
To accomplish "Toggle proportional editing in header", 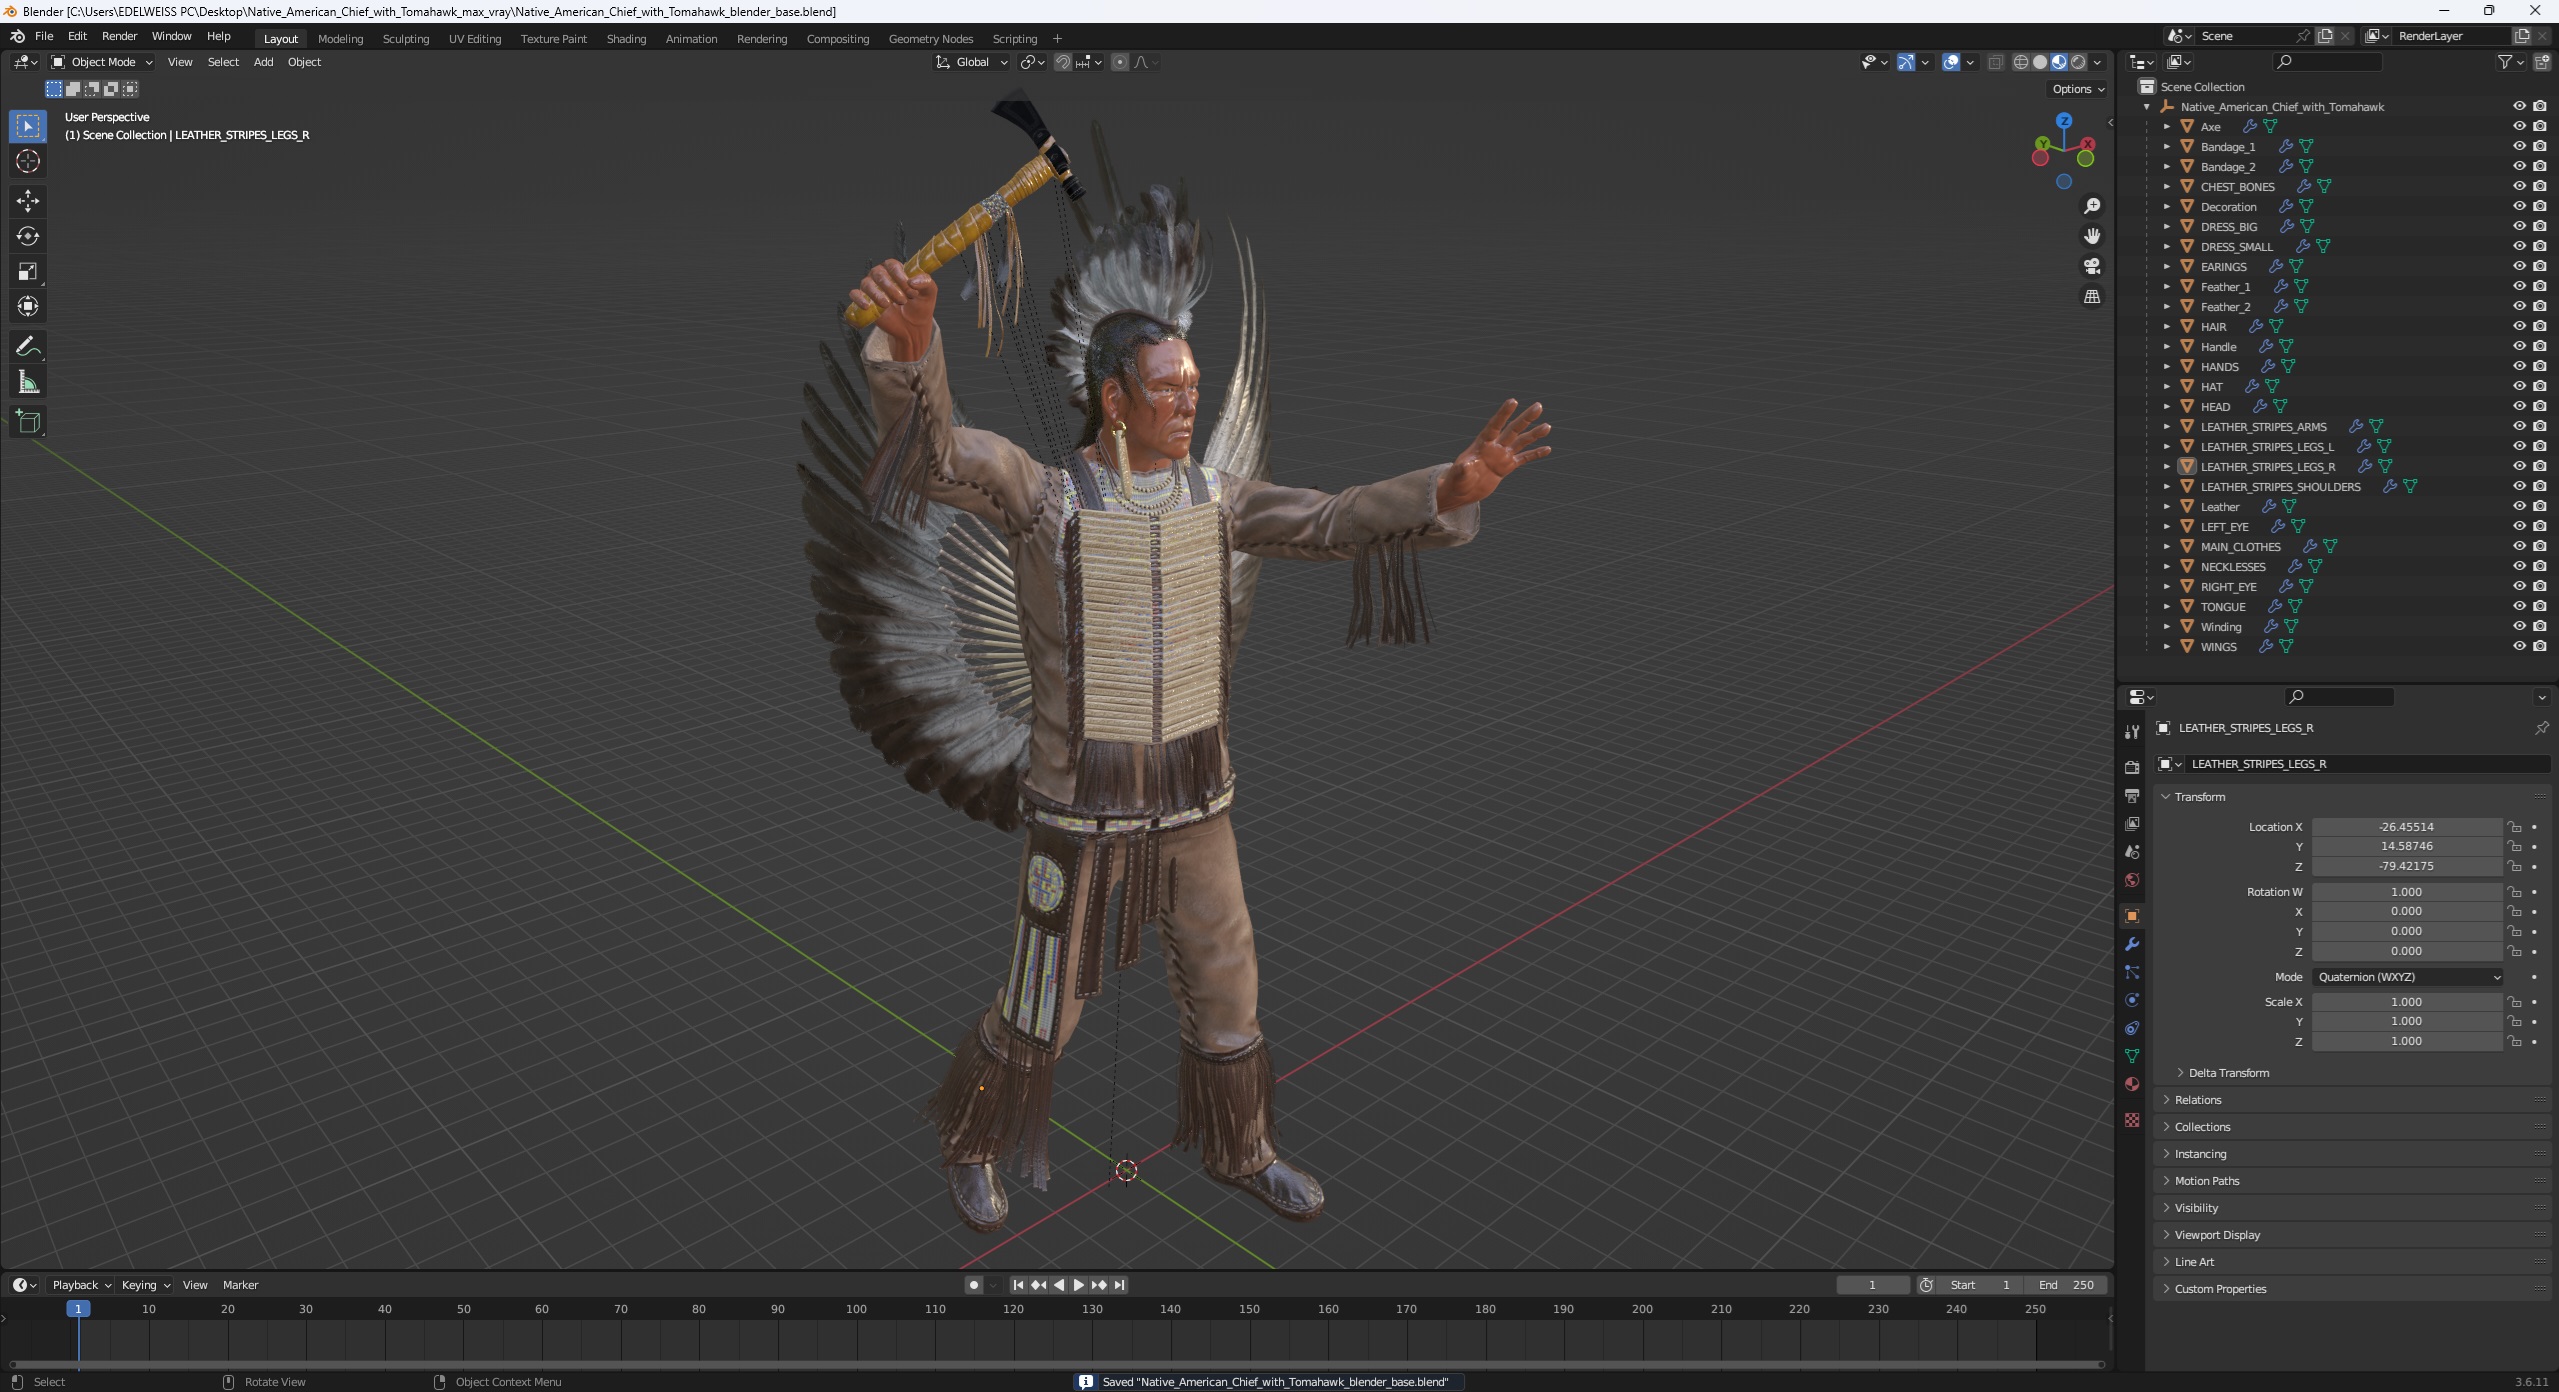I will click(x=1120, y=62).
